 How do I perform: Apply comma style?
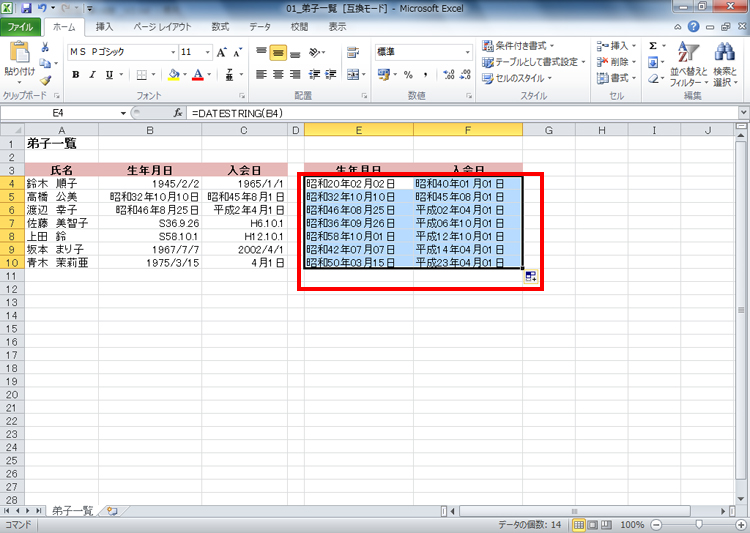(425, 75)
